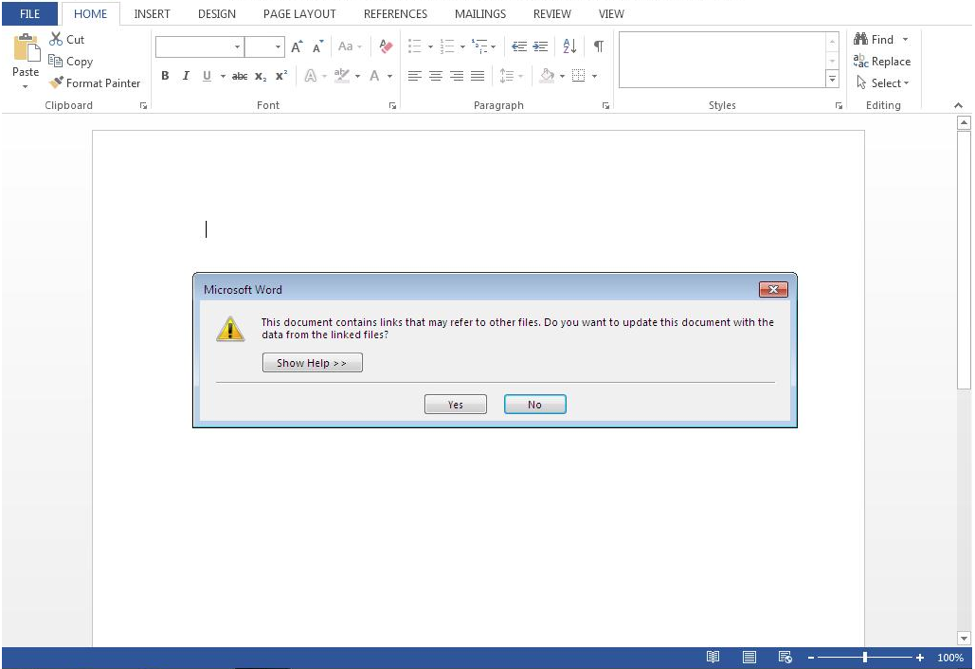Expand the Show Help section
975x669 pixels.
point(312,363)
